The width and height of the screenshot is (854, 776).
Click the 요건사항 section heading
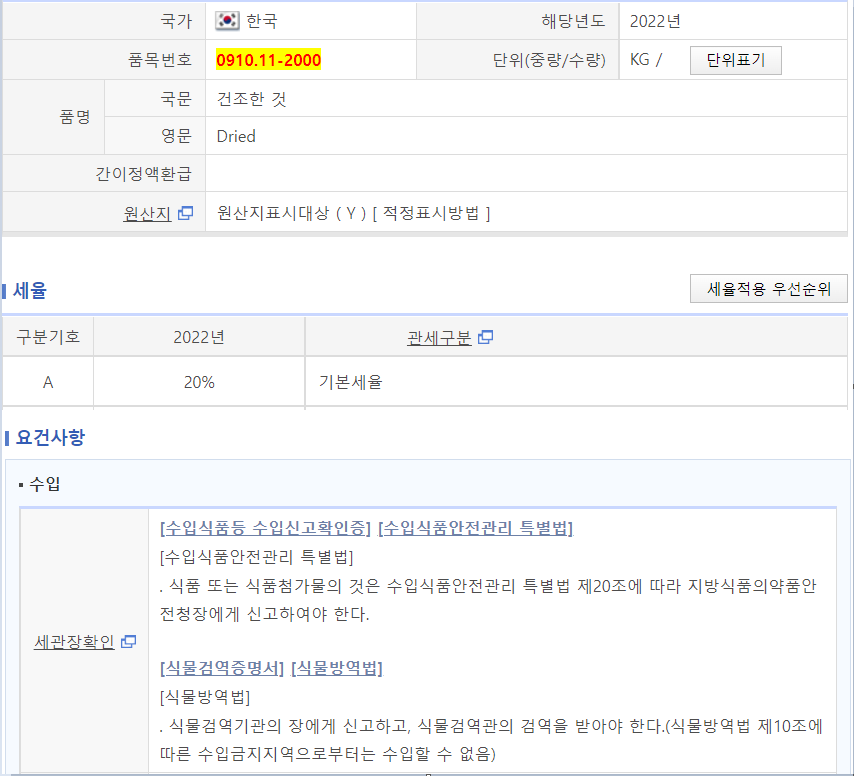coord(45,437)
